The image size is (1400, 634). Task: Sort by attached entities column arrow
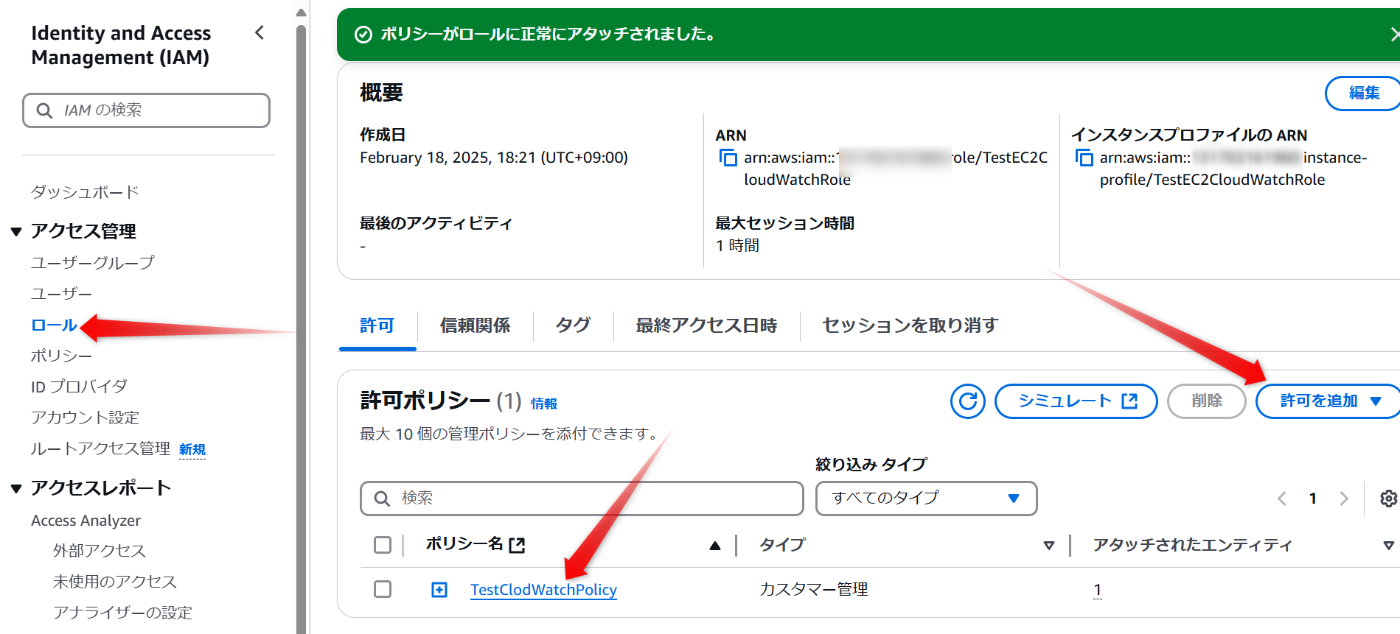point(1388,546)
